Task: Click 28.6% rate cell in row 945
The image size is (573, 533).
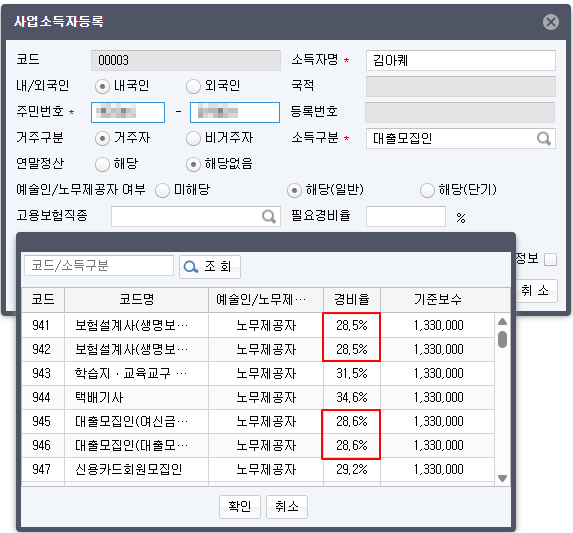Action: (x=352, y=422)
